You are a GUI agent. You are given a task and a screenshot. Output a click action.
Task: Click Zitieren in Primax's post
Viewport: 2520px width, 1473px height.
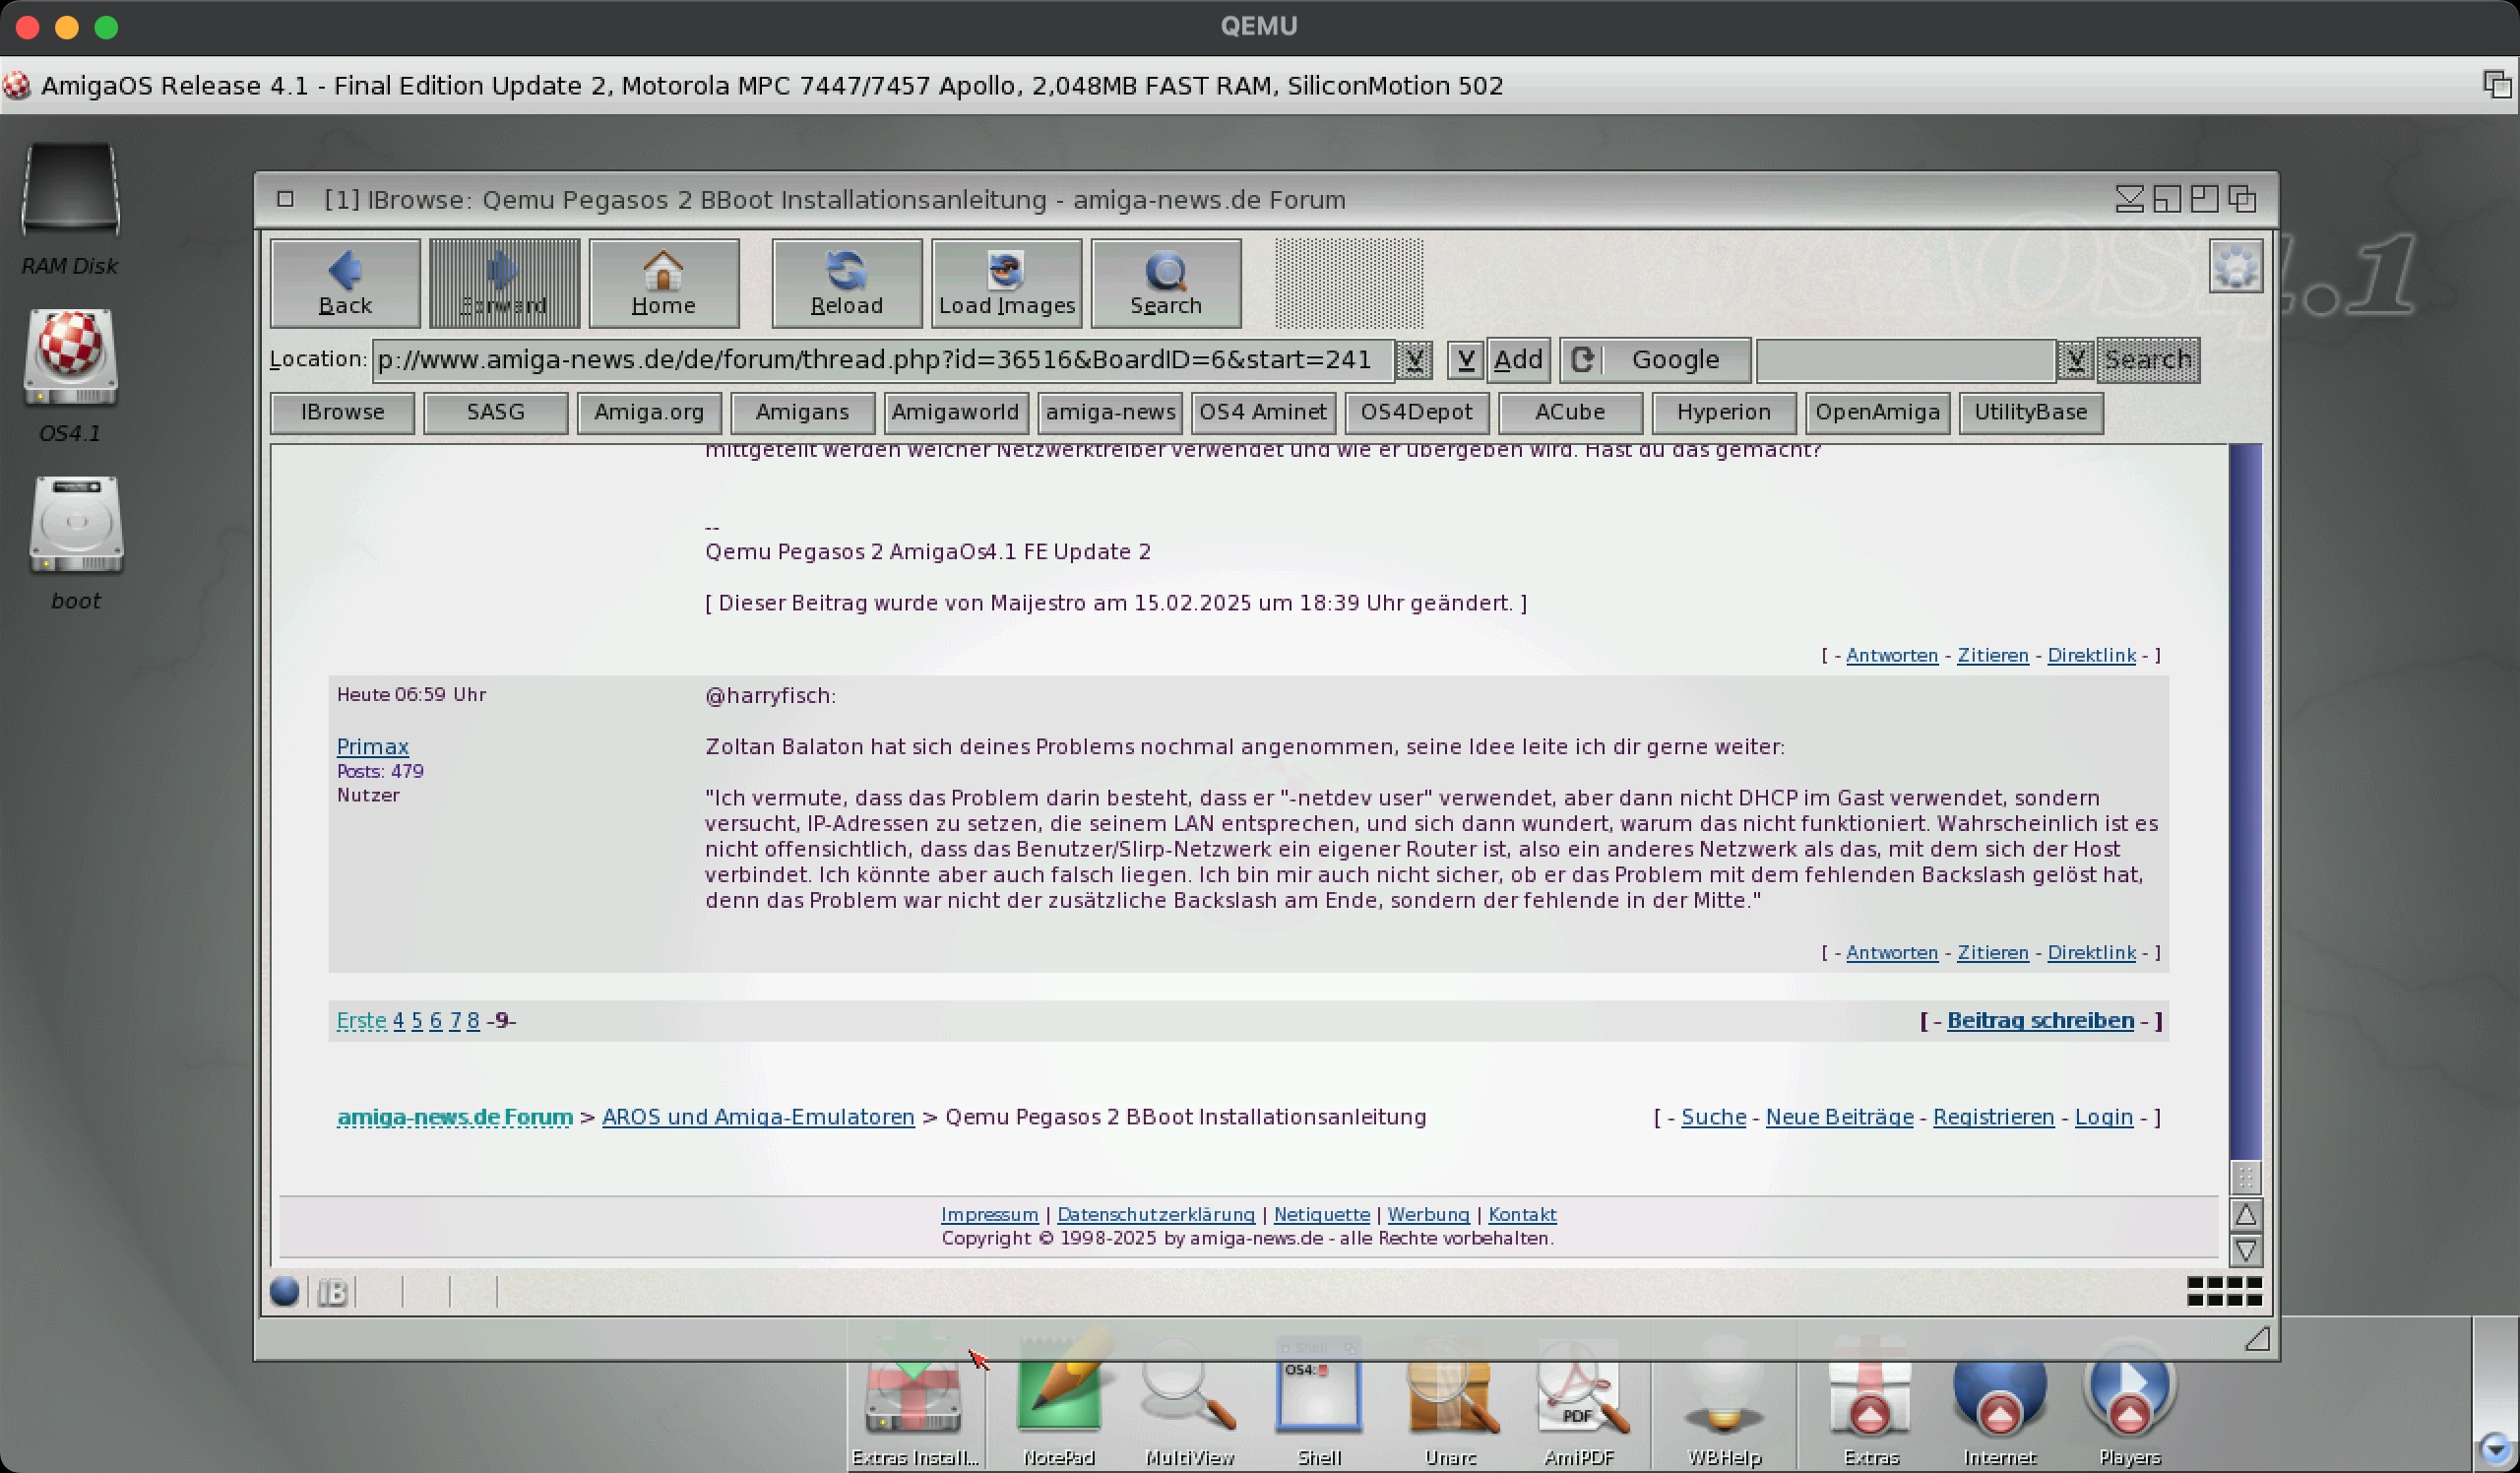pyautogui.click(x=1992, y=953)
